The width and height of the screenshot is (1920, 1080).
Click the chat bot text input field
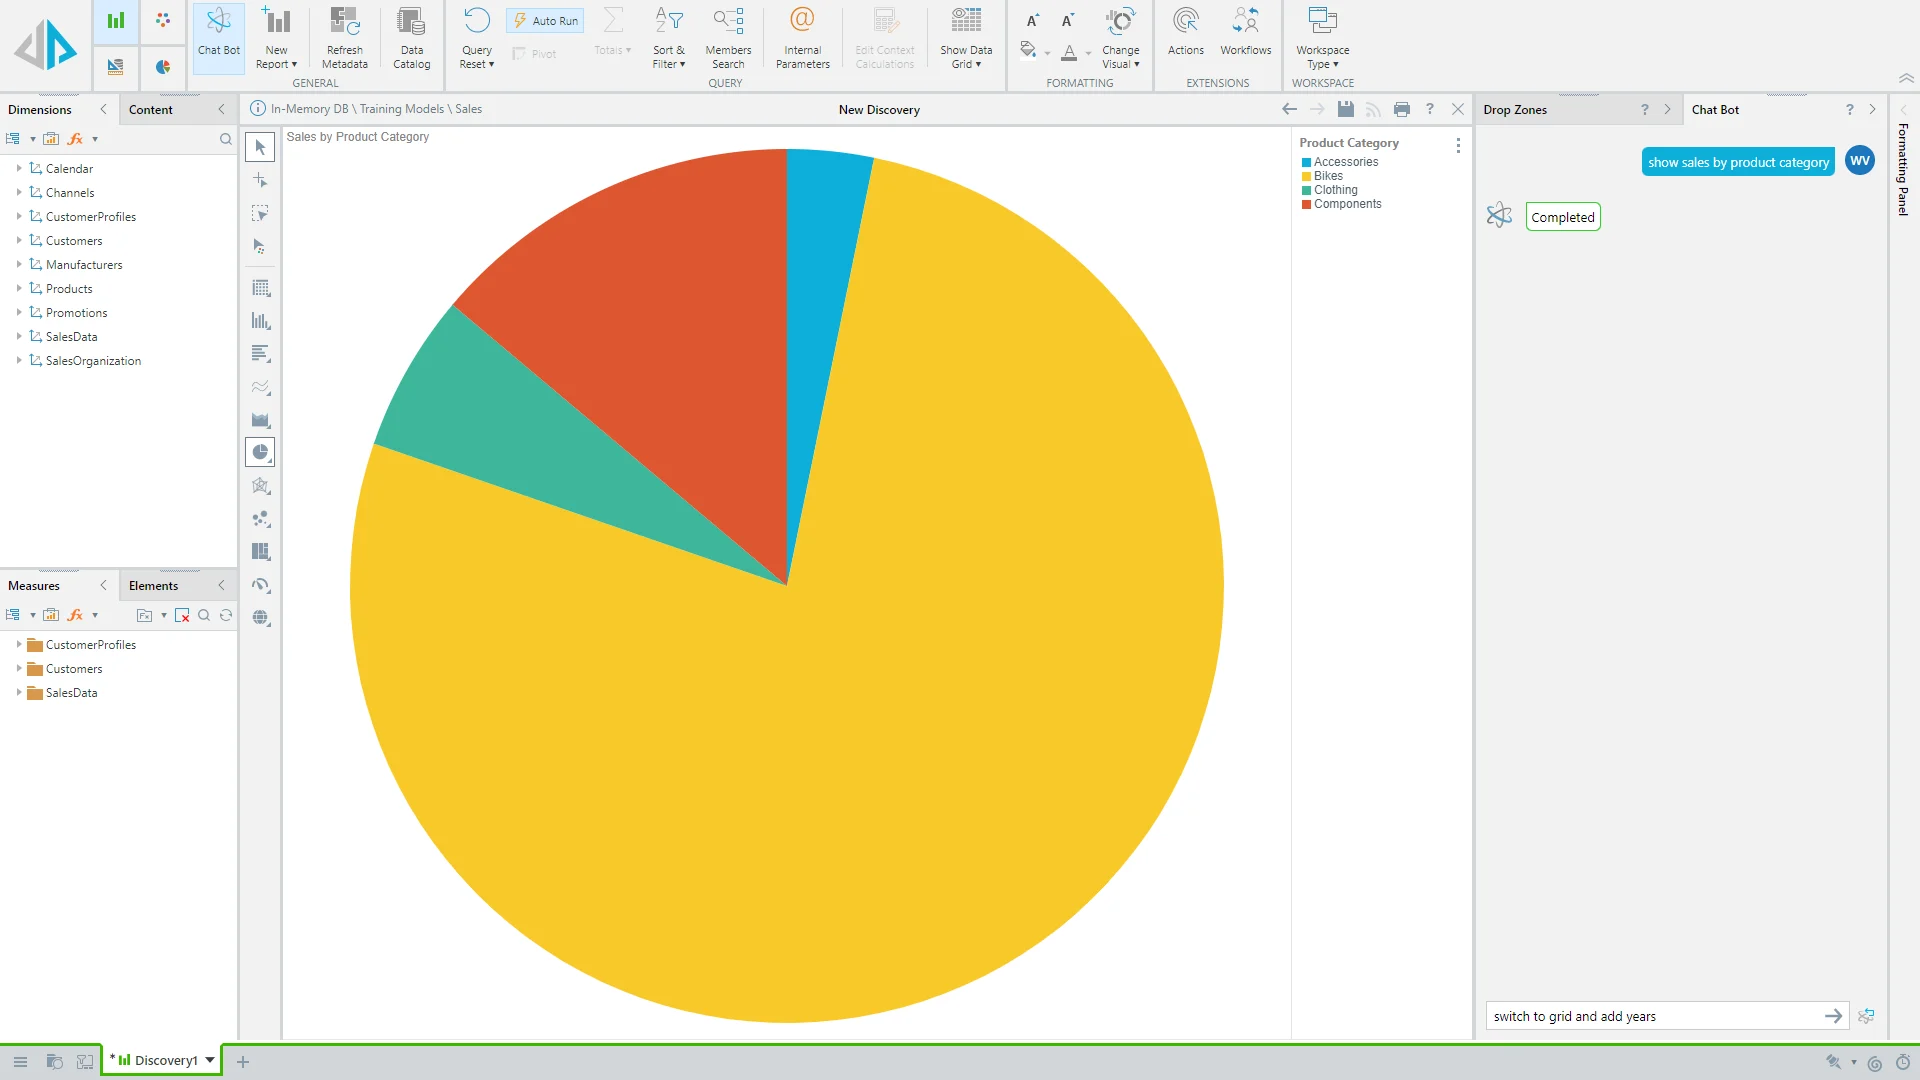coord(1650,1016)
